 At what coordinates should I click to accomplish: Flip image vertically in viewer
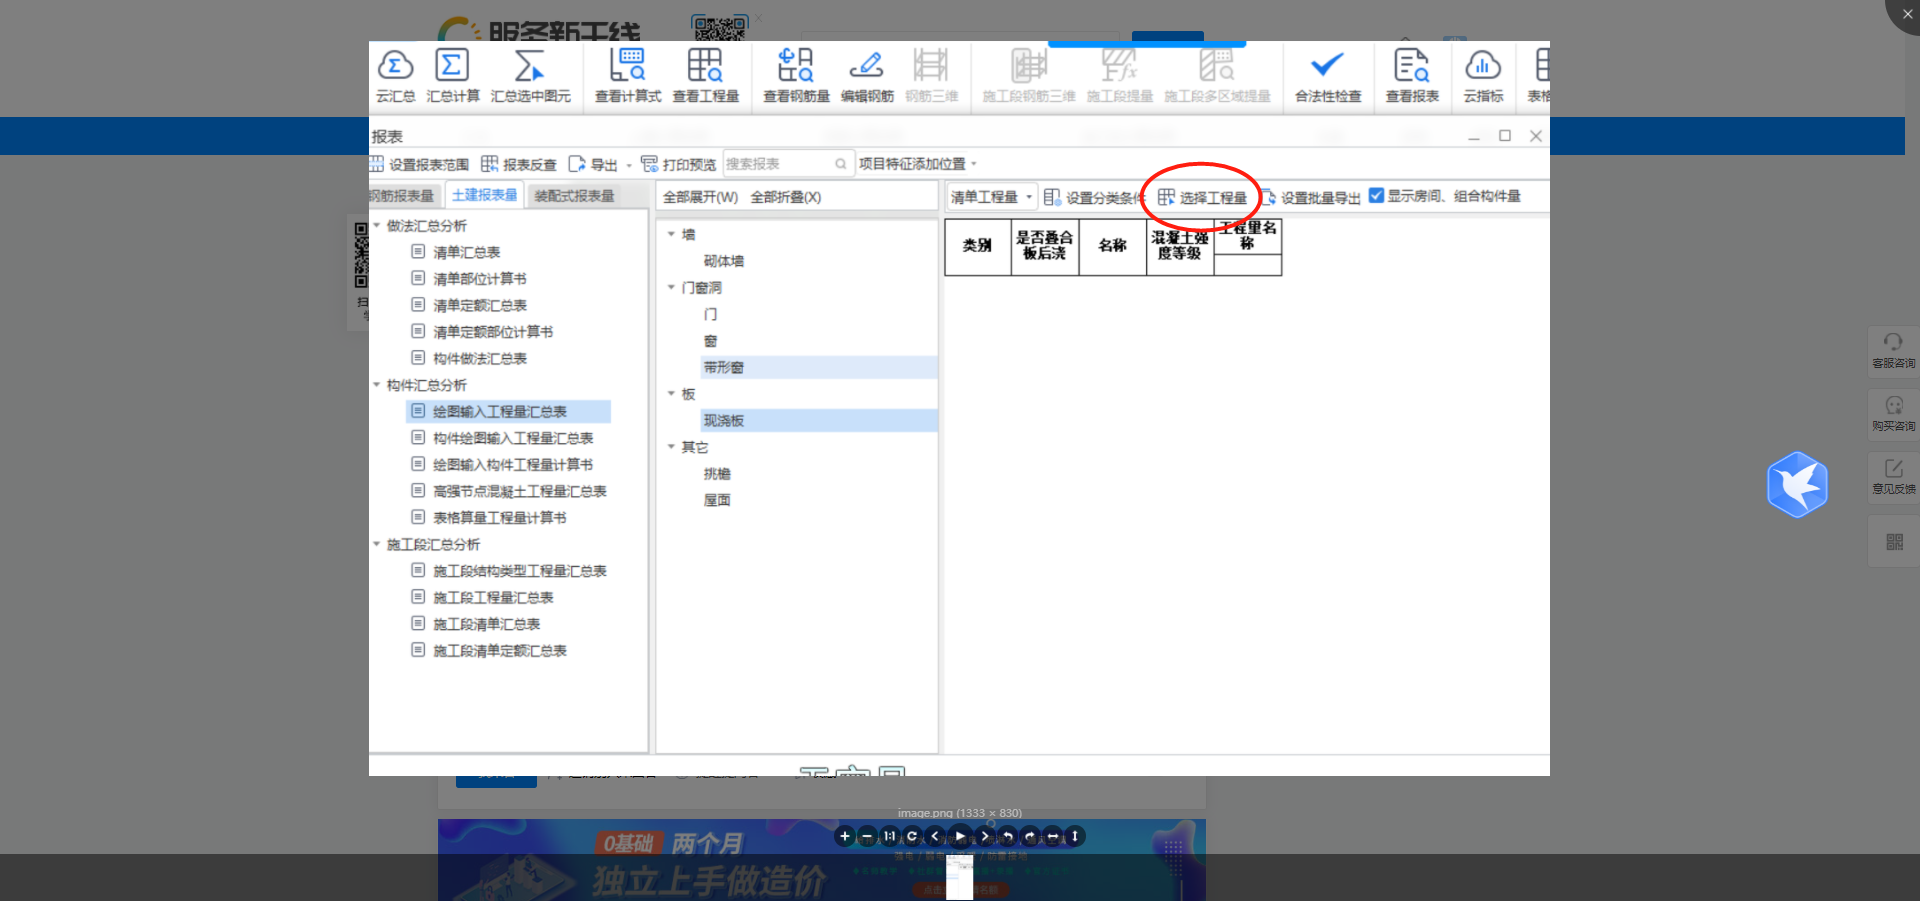pyautogui.click(x=1075, y=836)
